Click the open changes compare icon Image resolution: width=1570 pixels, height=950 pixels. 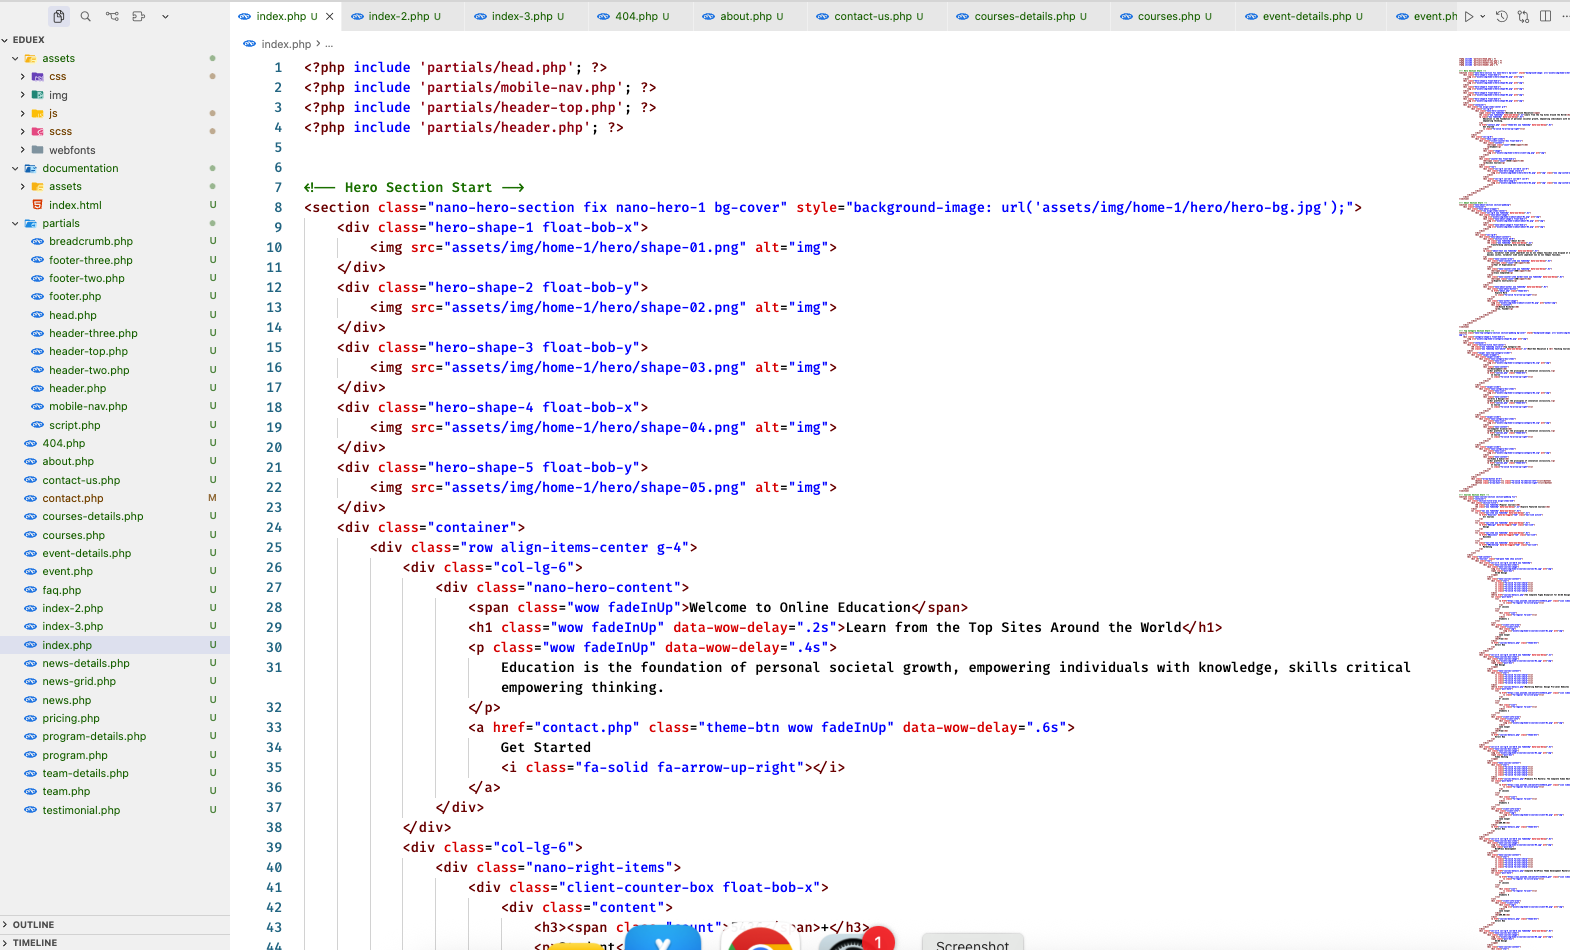point(1523,16)
